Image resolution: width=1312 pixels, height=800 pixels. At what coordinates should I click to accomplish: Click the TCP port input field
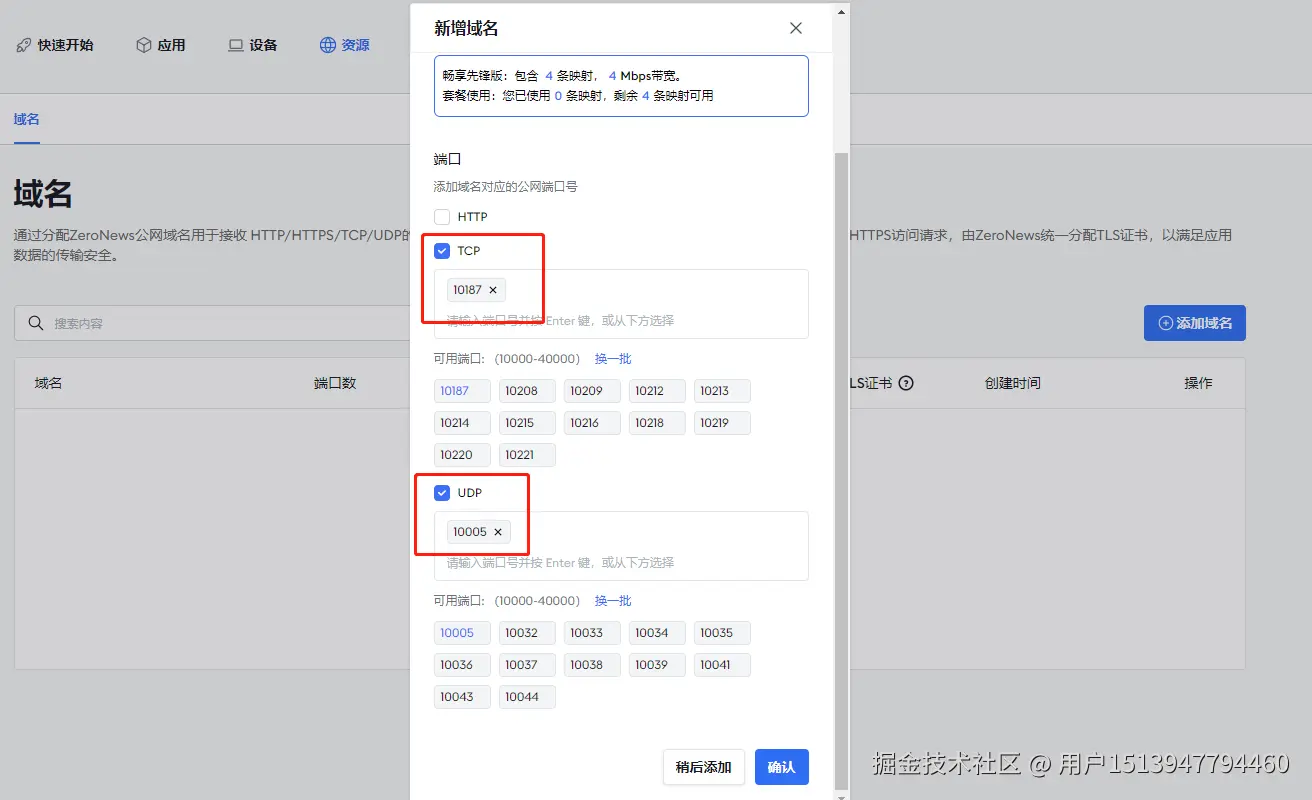[x=621, y=304]
